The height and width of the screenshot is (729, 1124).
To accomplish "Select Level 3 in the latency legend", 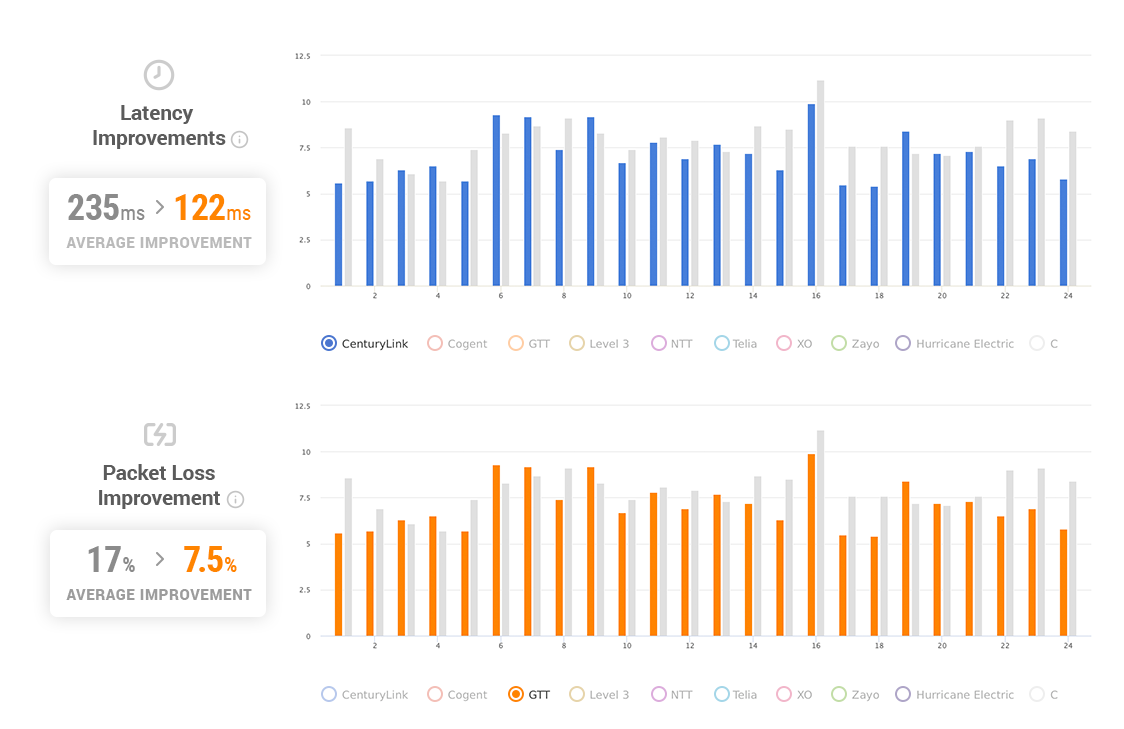I will click(x=599, y=343).
